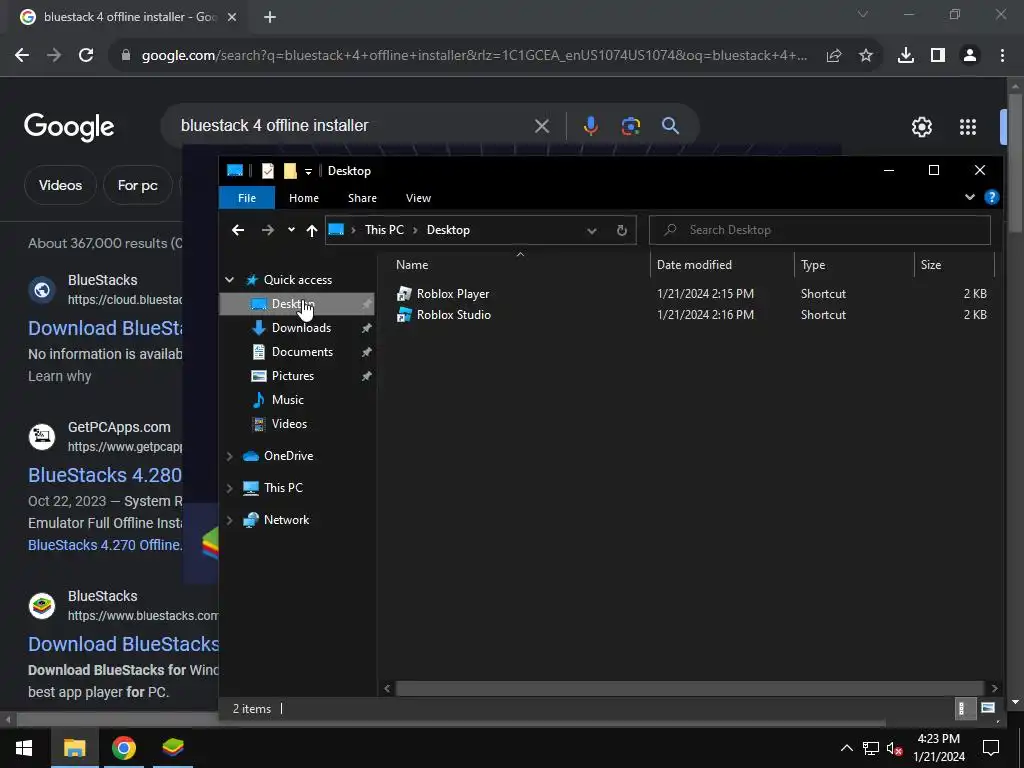Open Chrome profile icon
Viewport: 1024px width, 768px height.
pos(970,56)
